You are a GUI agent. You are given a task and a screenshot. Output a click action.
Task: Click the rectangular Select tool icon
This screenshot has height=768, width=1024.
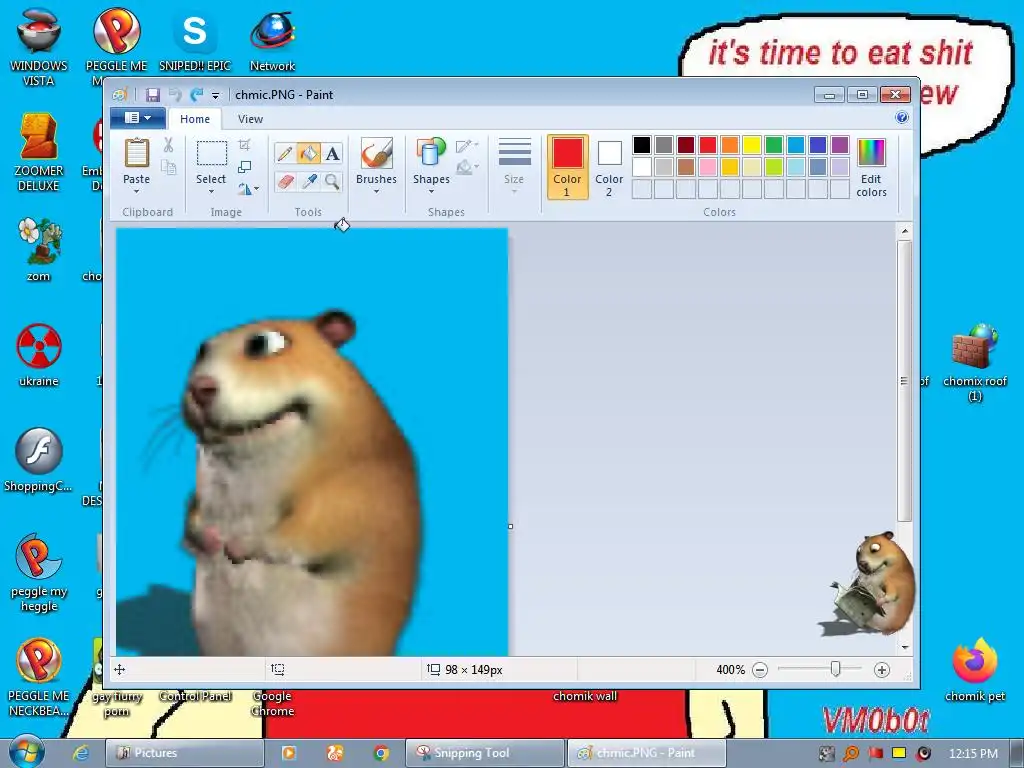212,153
